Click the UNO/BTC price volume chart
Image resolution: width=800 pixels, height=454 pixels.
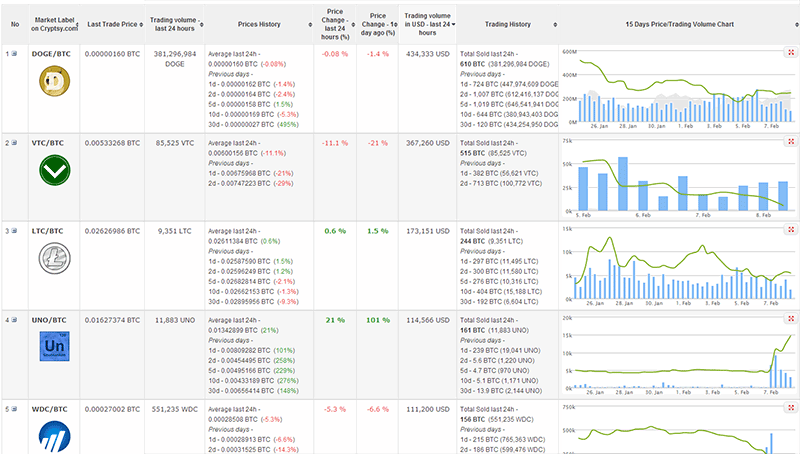679,355
